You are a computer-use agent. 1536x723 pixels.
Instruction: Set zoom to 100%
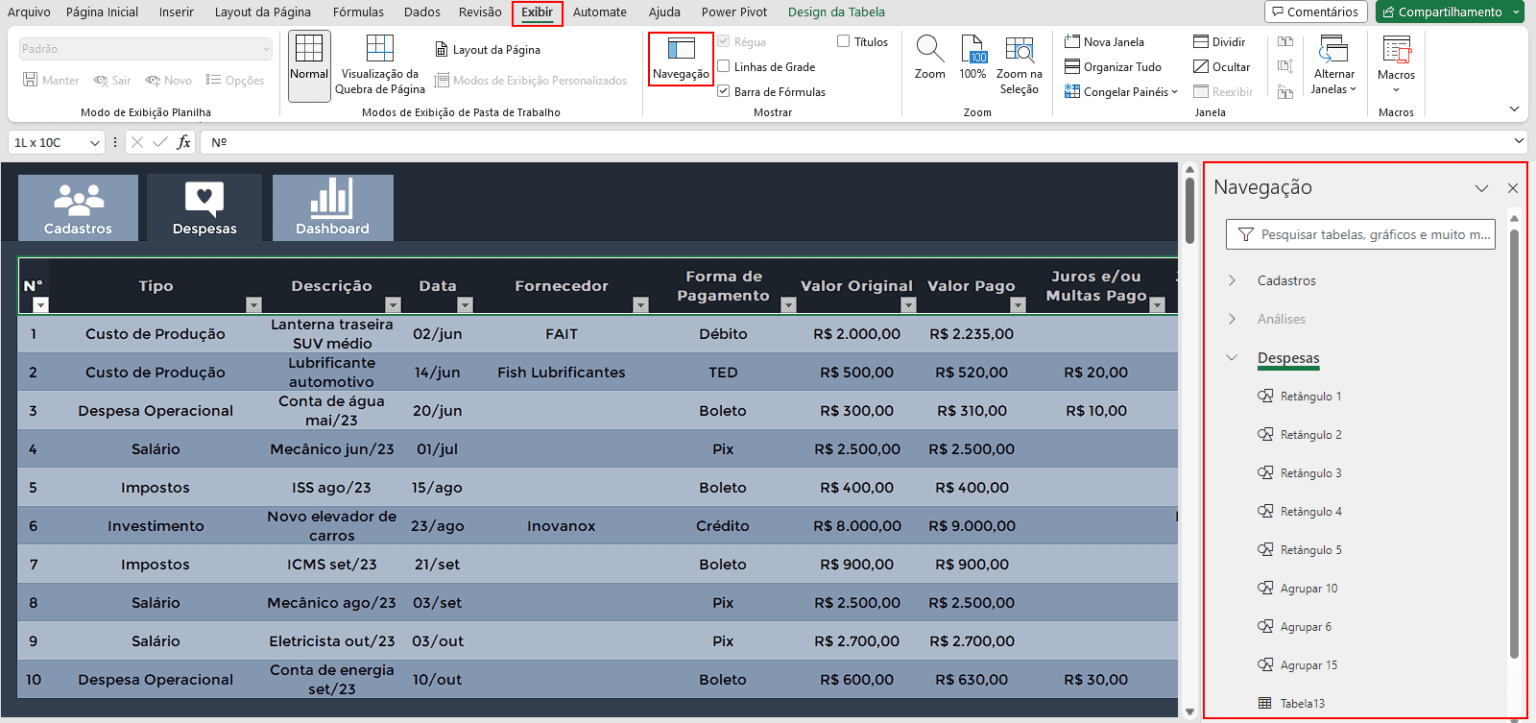coord(973,58)
